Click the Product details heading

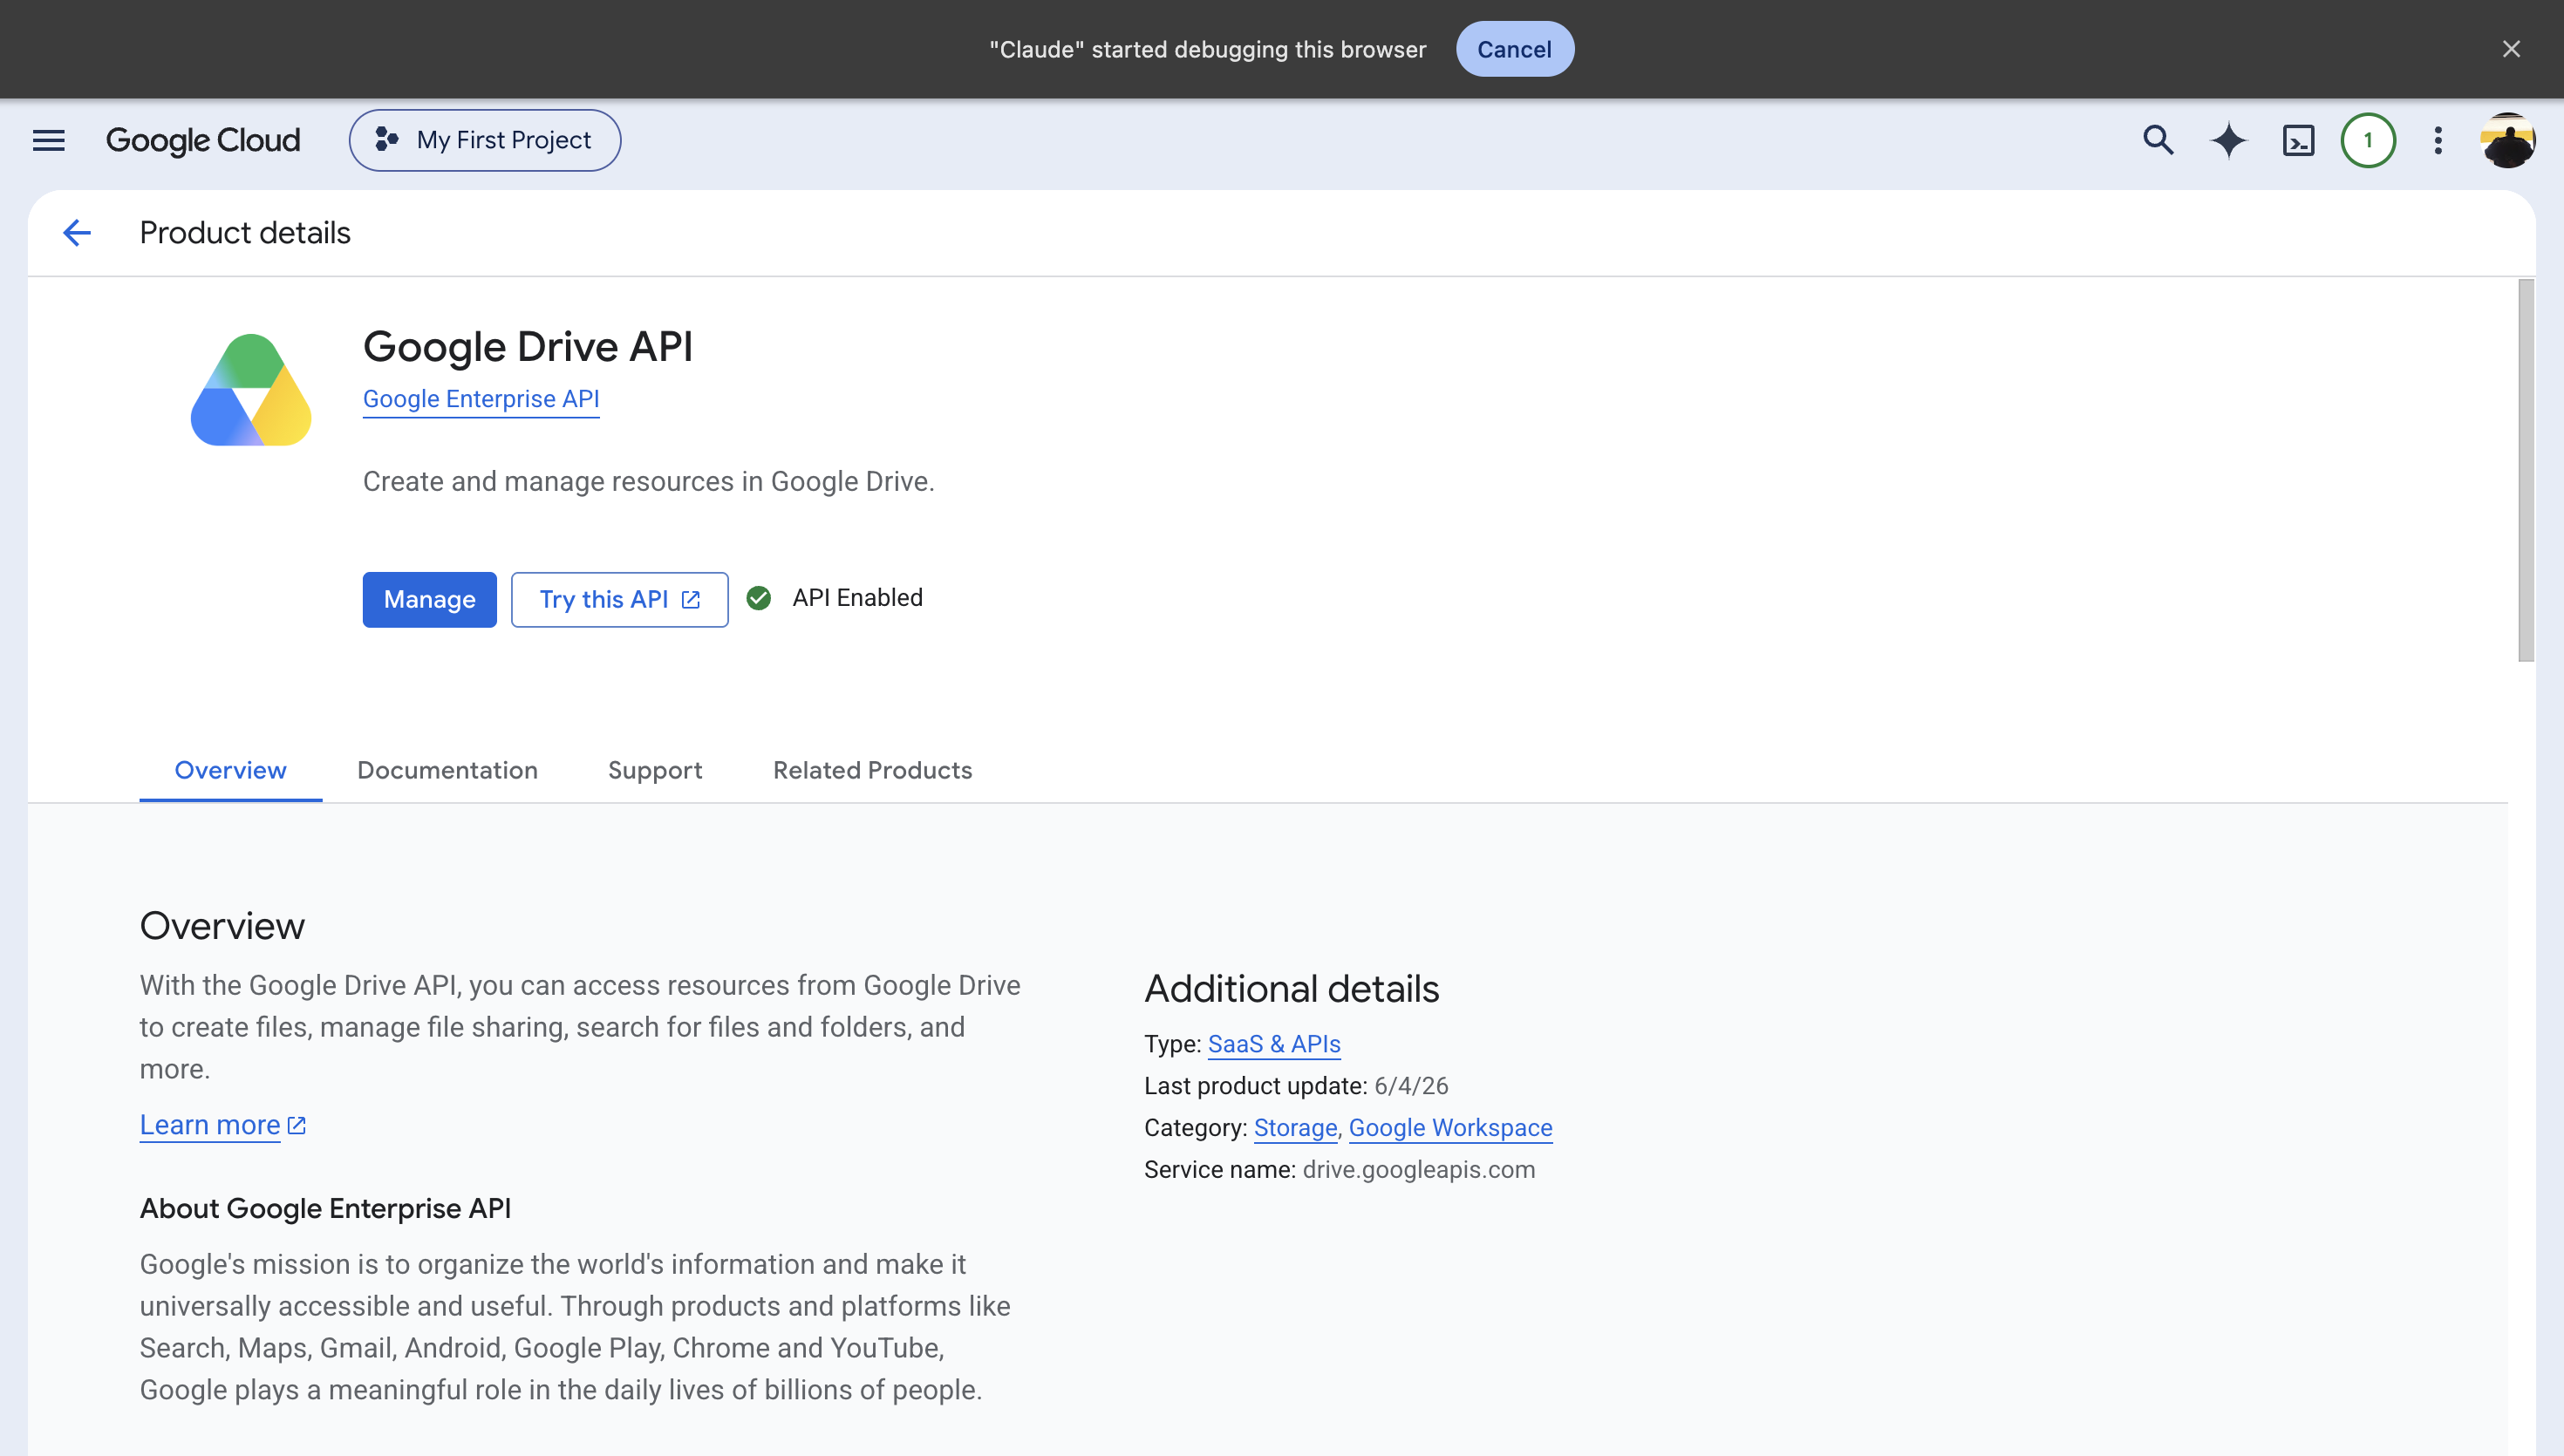[x=245, y=233]
